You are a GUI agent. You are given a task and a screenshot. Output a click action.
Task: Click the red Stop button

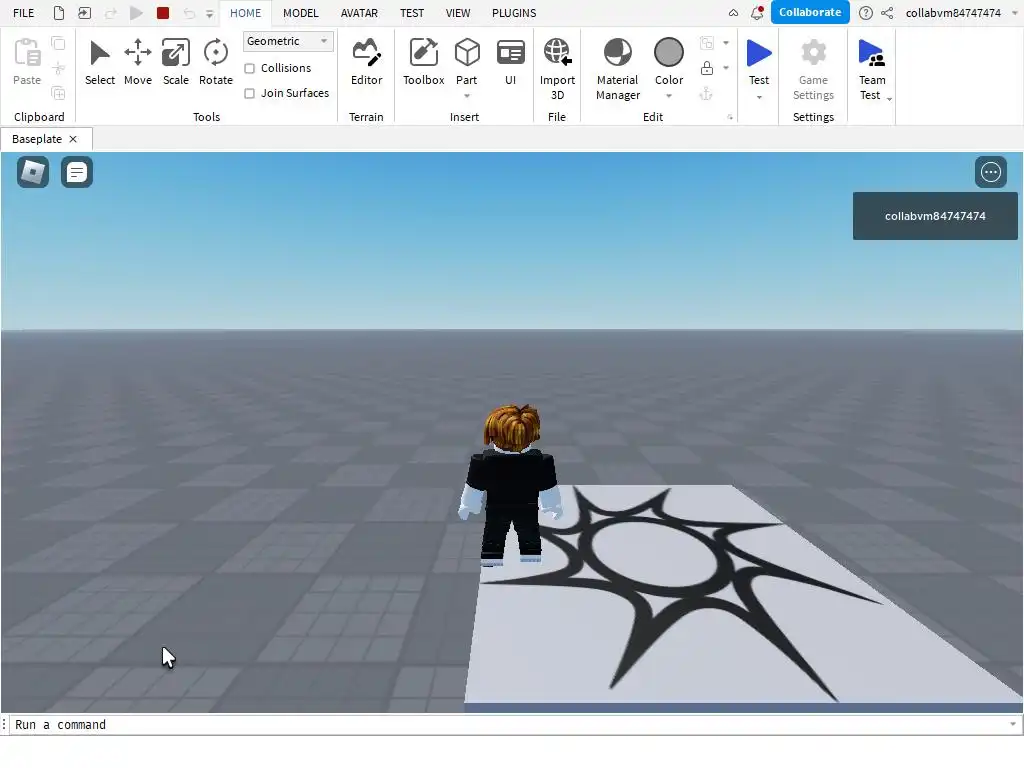pyautogui.click(x=163, y=12)
